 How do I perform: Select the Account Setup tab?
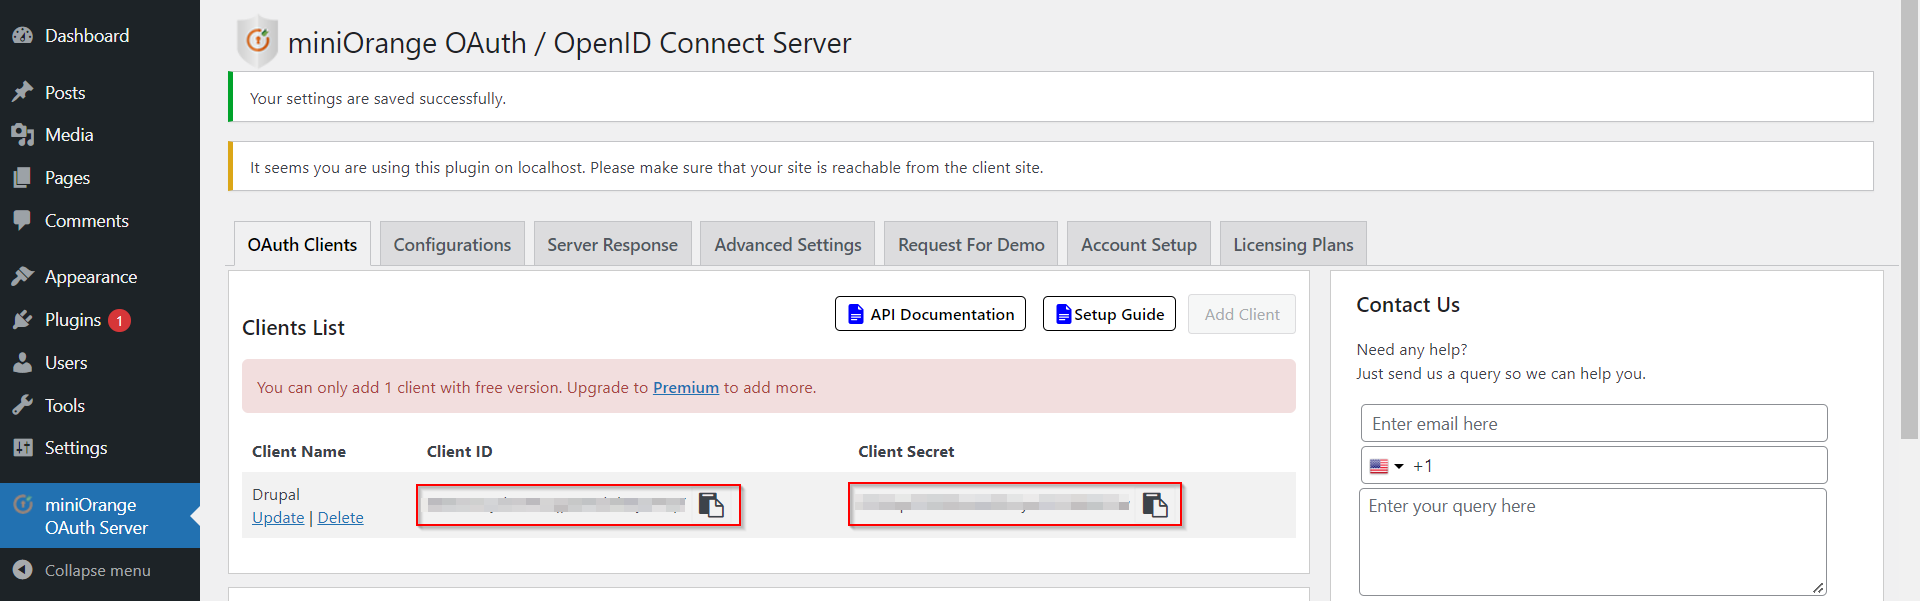[x=1139, y=244]
